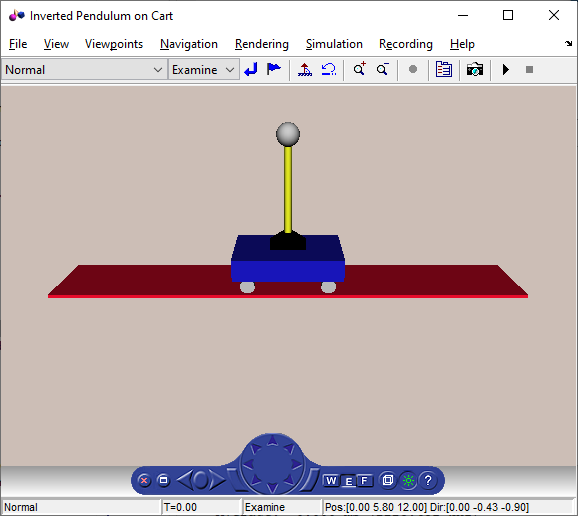Switch to Fly mode with F button
Screen dimensions: 578x516
(365, 481)
